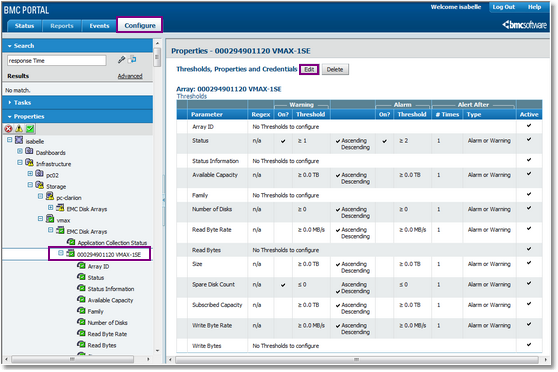558x372 pixels.
Task: Click the pc-clarion host icon
Action: (x=50, y=197)
